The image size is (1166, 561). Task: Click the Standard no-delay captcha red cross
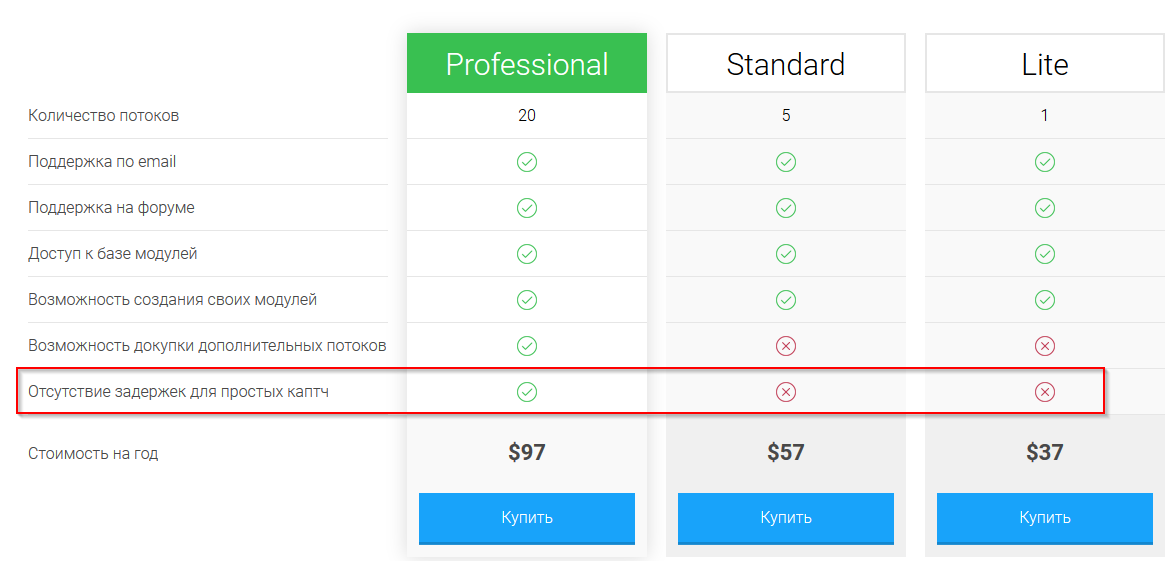pyautogui.click(x=785, y=391)
